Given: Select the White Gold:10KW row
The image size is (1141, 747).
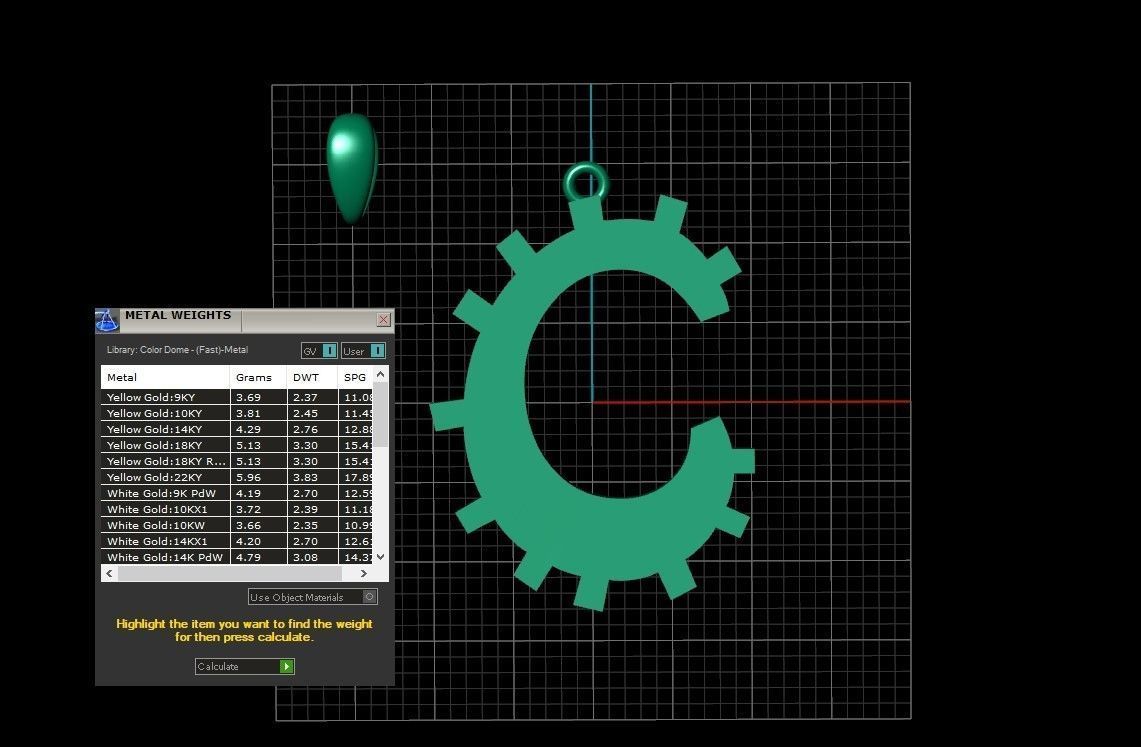Looking at the screenshot, I should [237, 525].
